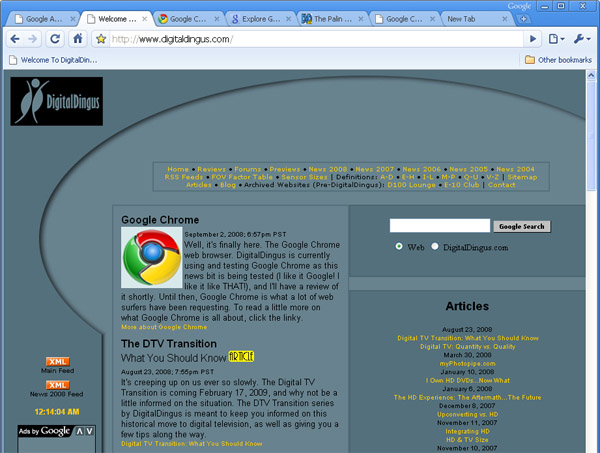Click the site search text field

pyautogui.click(x=440, y=226)
